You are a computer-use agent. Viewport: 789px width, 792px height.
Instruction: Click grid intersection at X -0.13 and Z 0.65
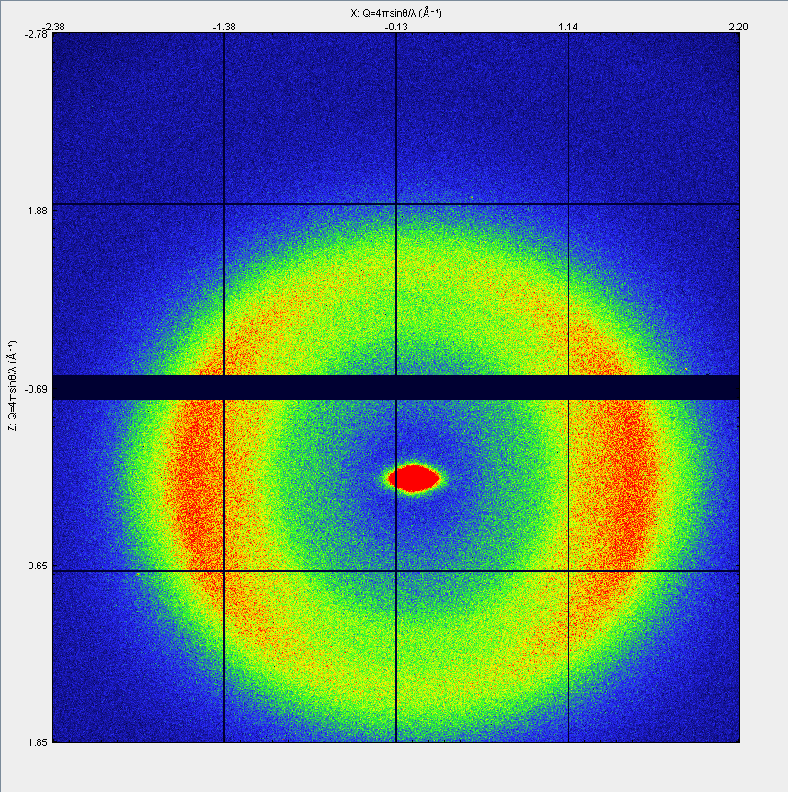pos(396,571)
